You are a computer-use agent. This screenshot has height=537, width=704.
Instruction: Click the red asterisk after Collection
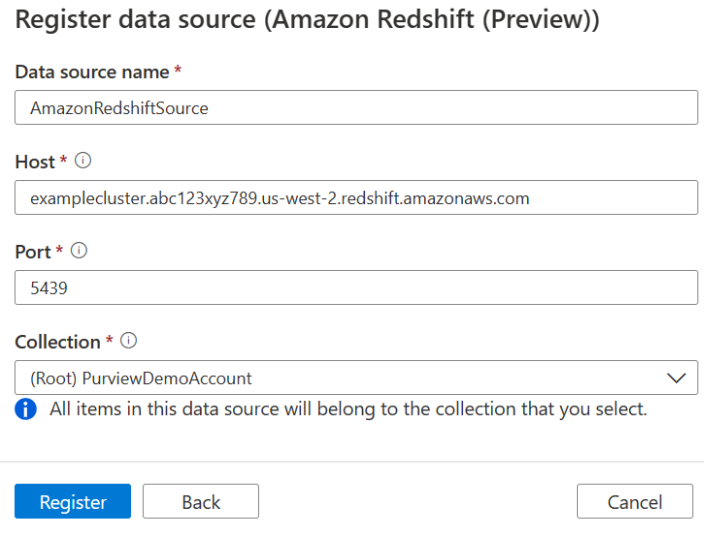tap(110, 341)
